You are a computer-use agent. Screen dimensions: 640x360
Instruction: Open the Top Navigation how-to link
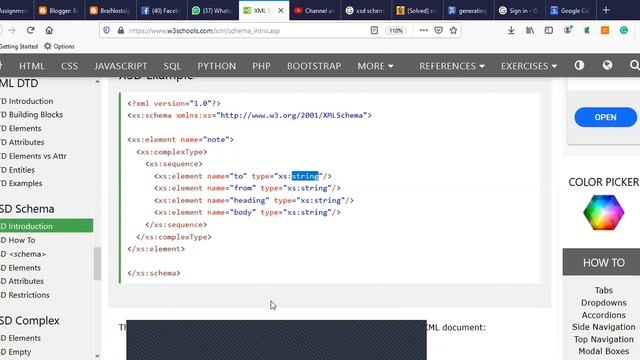604,339
